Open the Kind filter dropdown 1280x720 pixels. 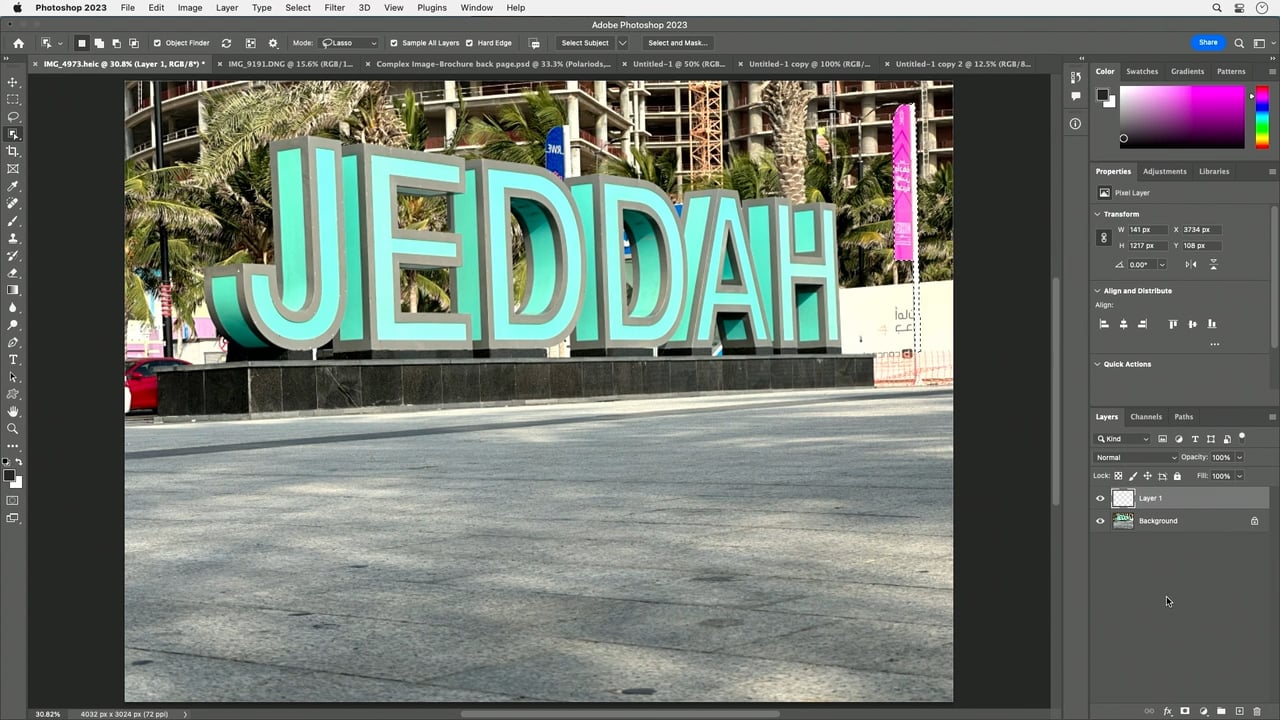point(1123,439)
